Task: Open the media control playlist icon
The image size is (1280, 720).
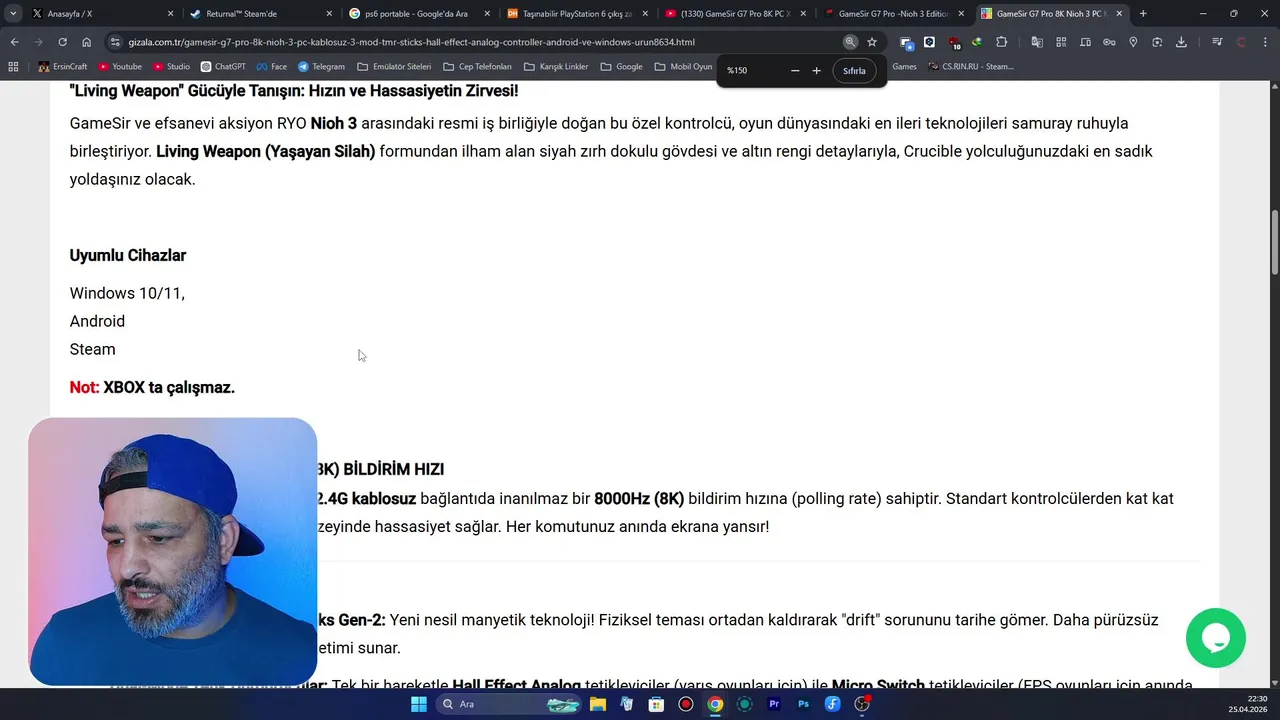Action: point(1217,42)
